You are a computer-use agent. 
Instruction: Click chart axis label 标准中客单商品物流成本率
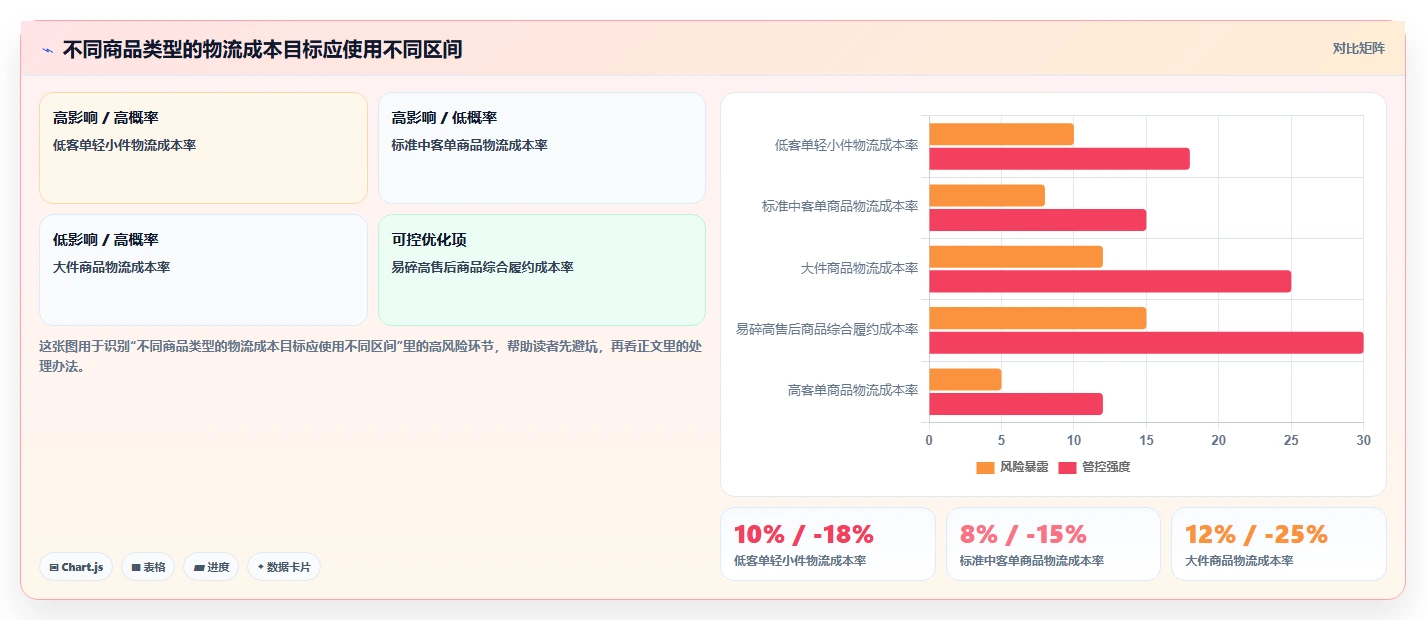(840, 206)
